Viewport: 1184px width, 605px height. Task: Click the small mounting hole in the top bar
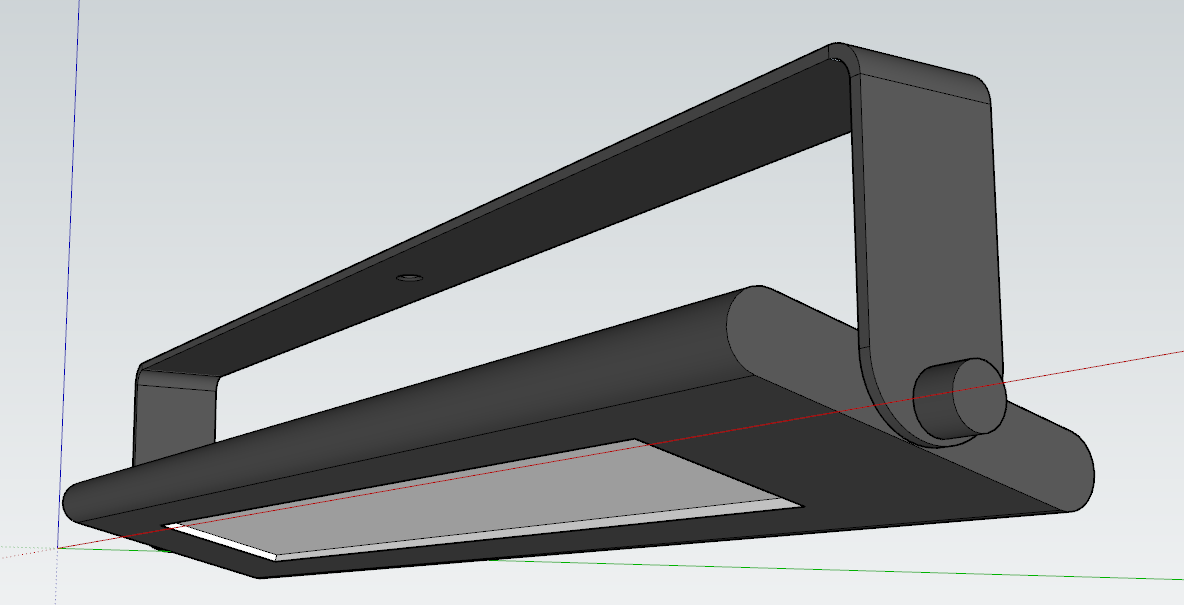[409, 278]
